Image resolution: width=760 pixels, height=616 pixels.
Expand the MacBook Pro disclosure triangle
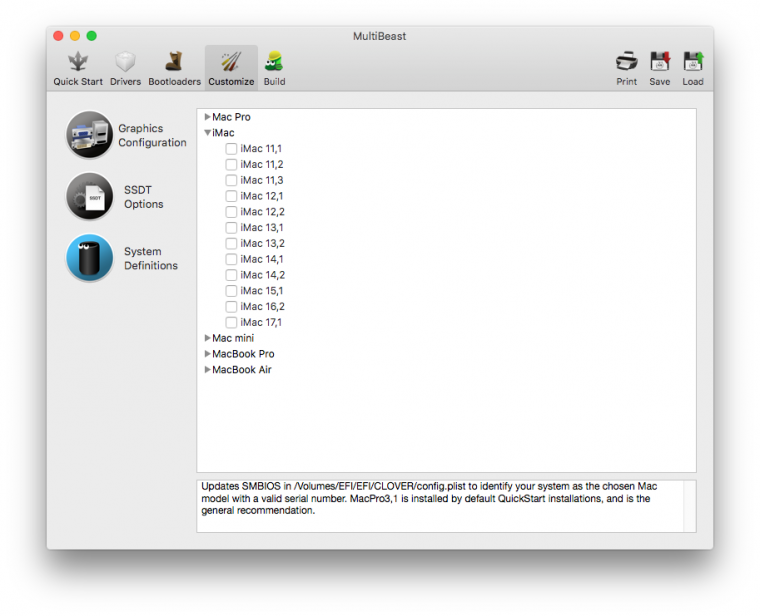(x=207, y=354)
